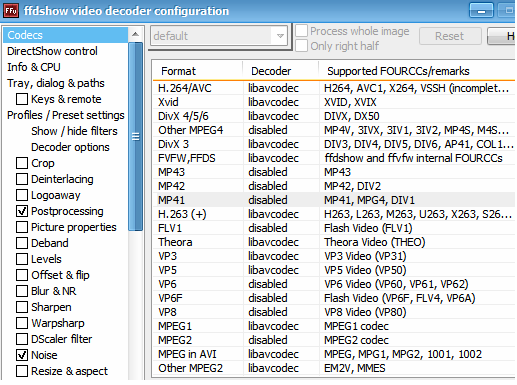This screenshot has height=385, width=517.
Task: Enable the Deinterlacing checkbox
Action: [x=22, y=179]
